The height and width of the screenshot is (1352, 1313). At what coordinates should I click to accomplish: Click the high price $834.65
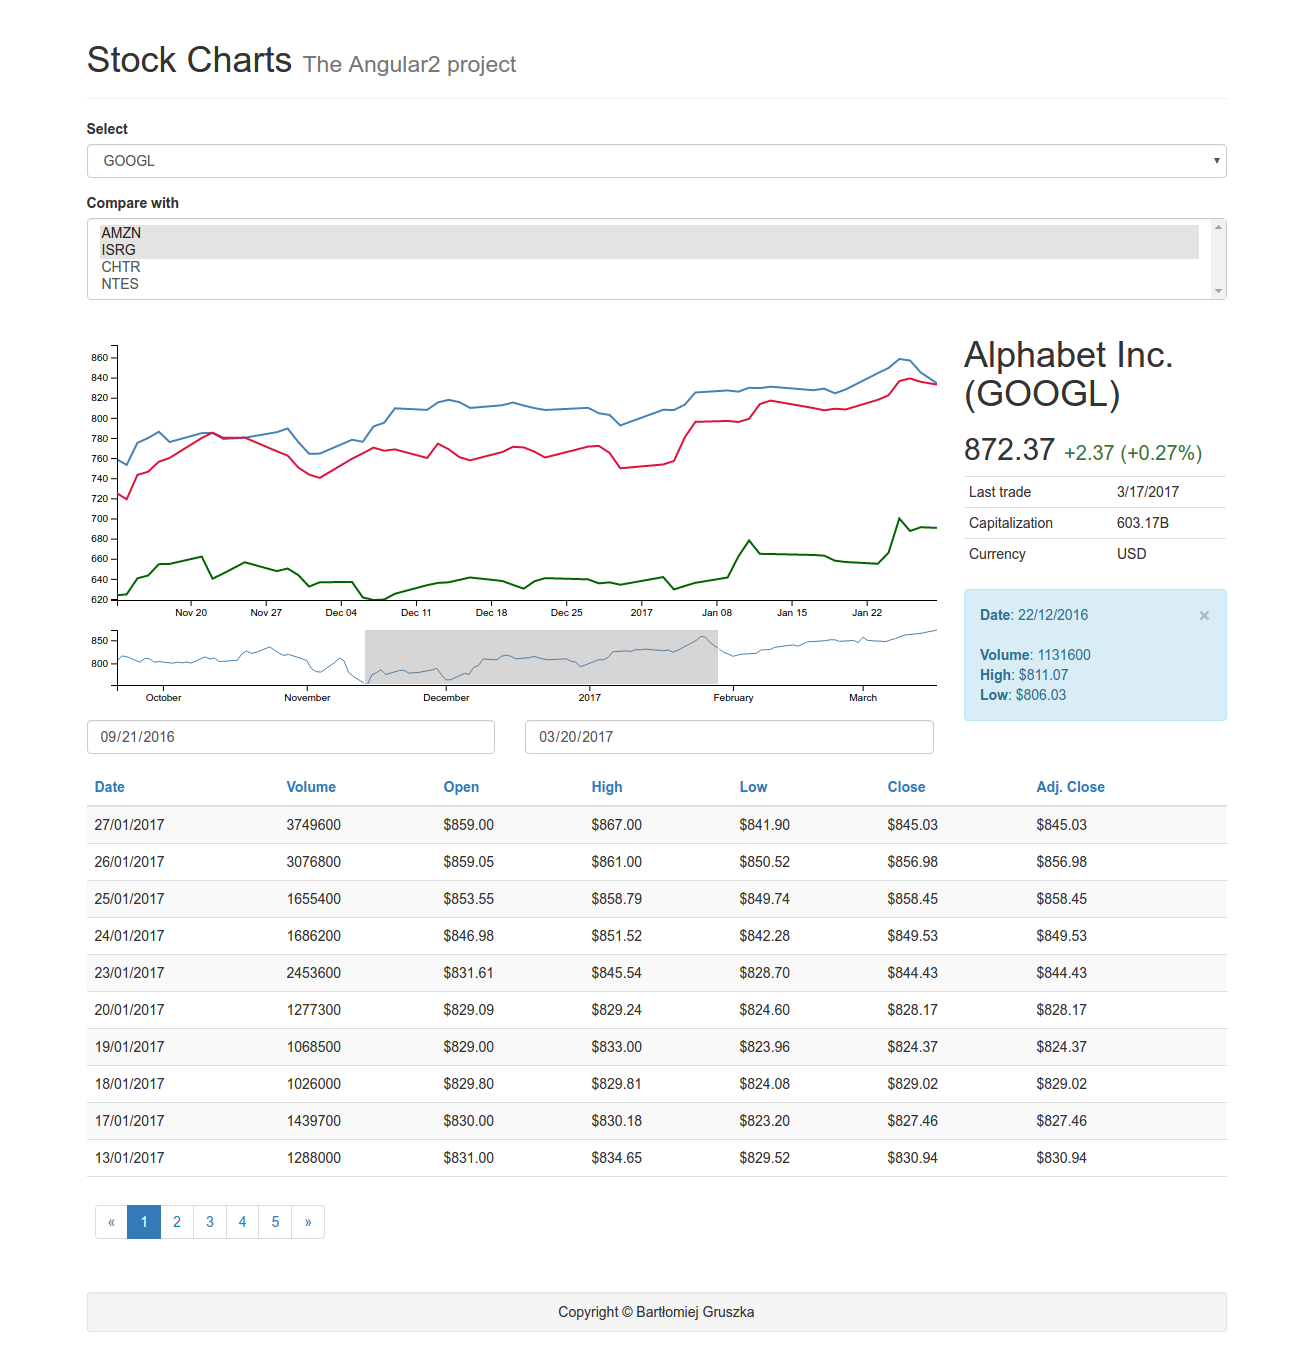(x=617, y=1158)
